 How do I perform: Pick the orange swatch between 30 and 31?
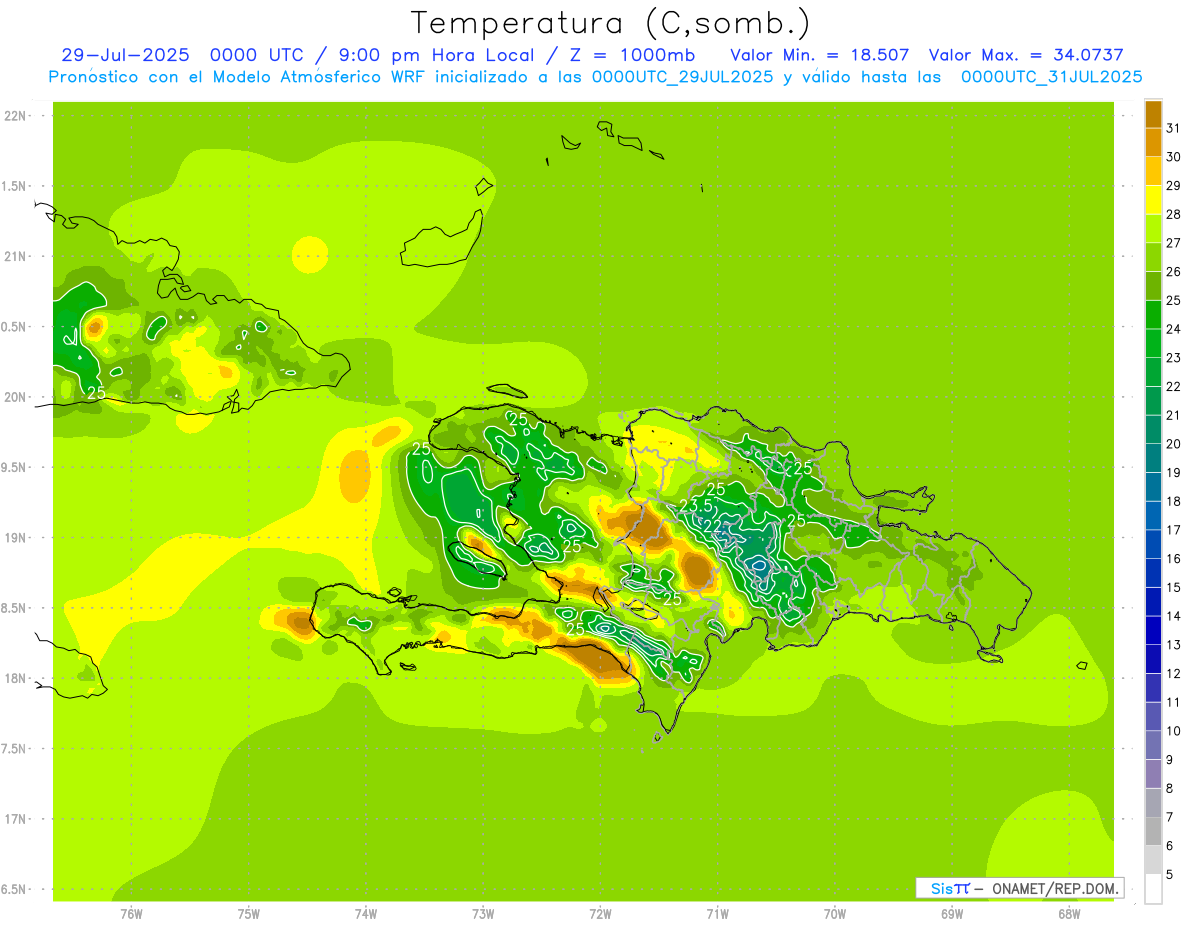point(1153,142)
